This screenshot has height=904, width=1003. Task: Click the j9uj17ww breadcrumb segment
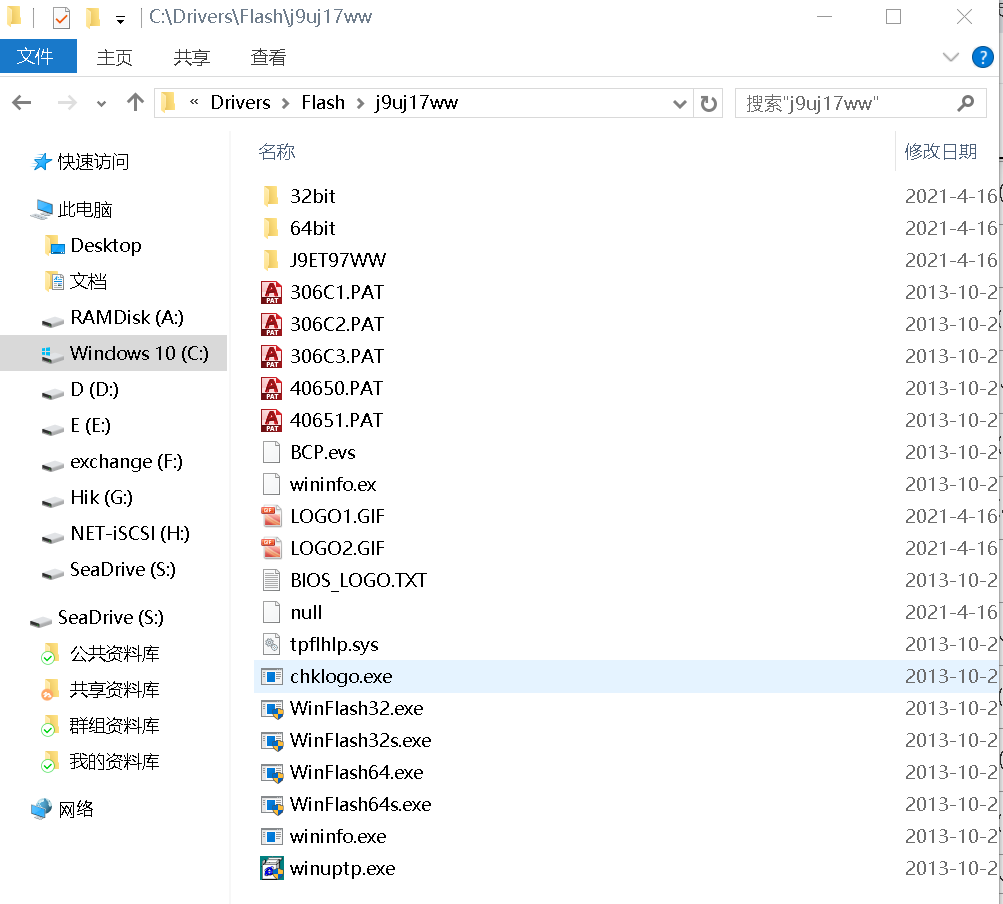pyautogui.click(x=416, y=102)
